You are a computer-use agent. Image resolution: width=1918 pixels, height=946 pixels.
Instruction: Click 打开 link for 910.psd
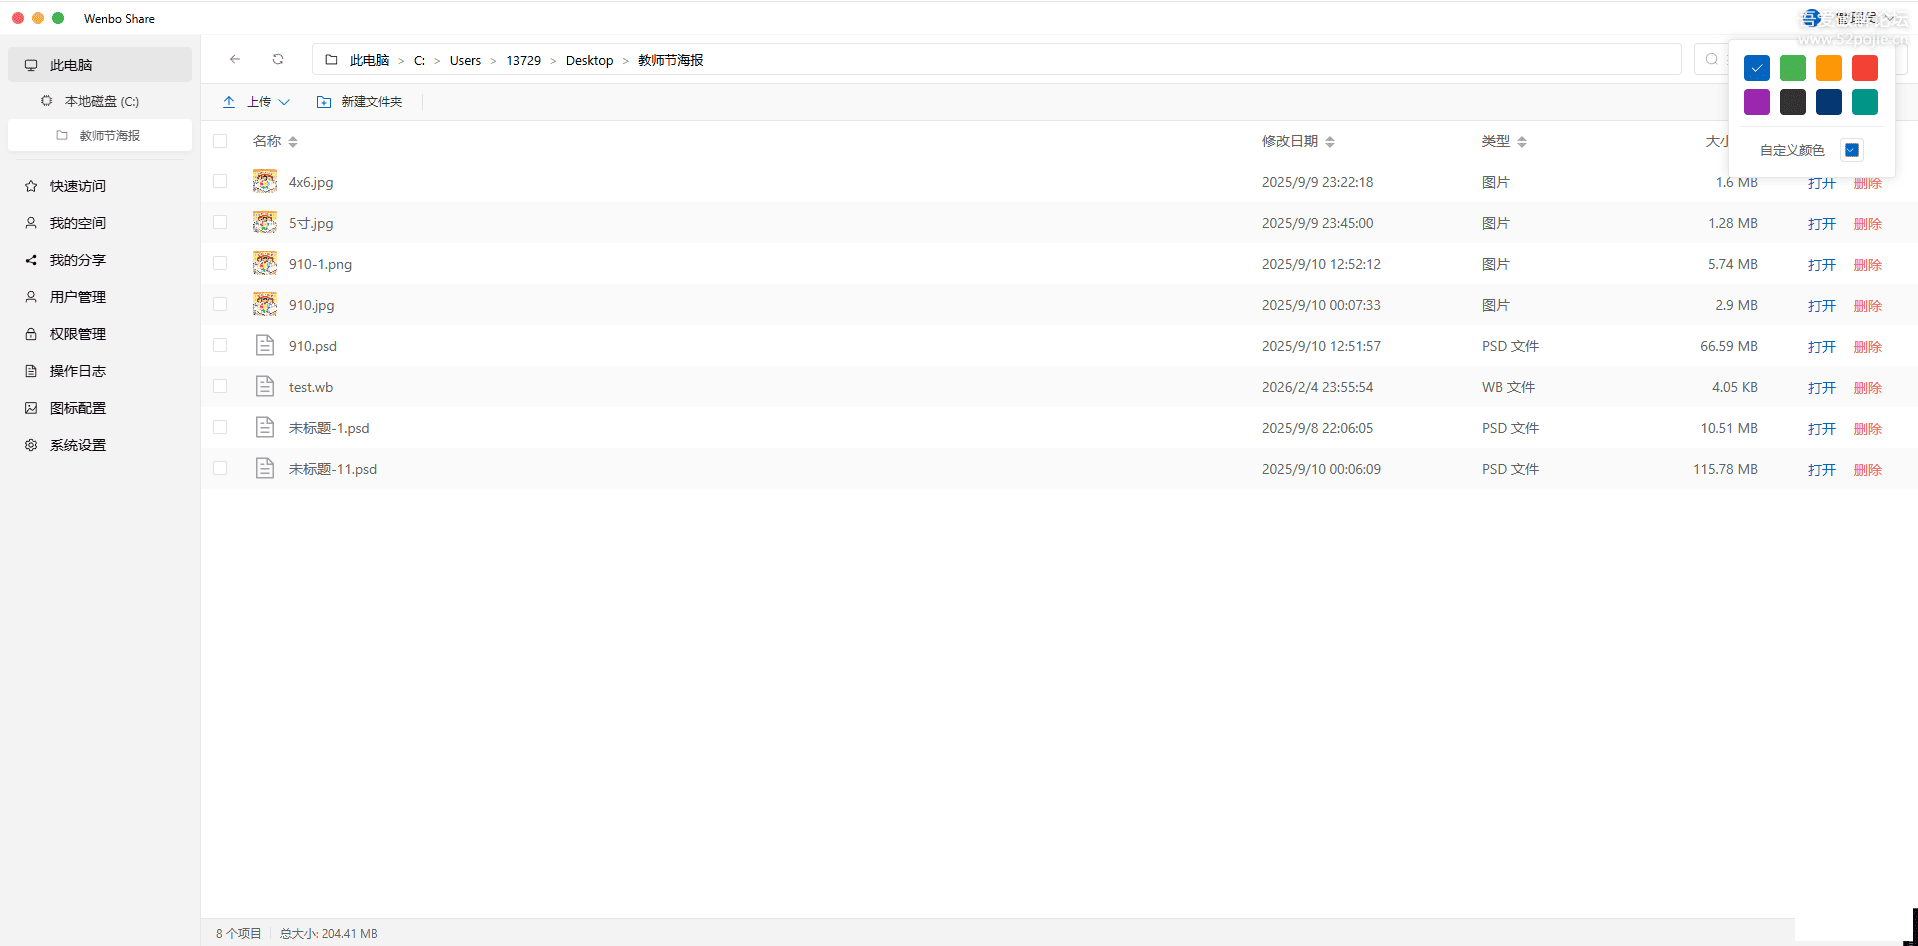(1821, 347)
